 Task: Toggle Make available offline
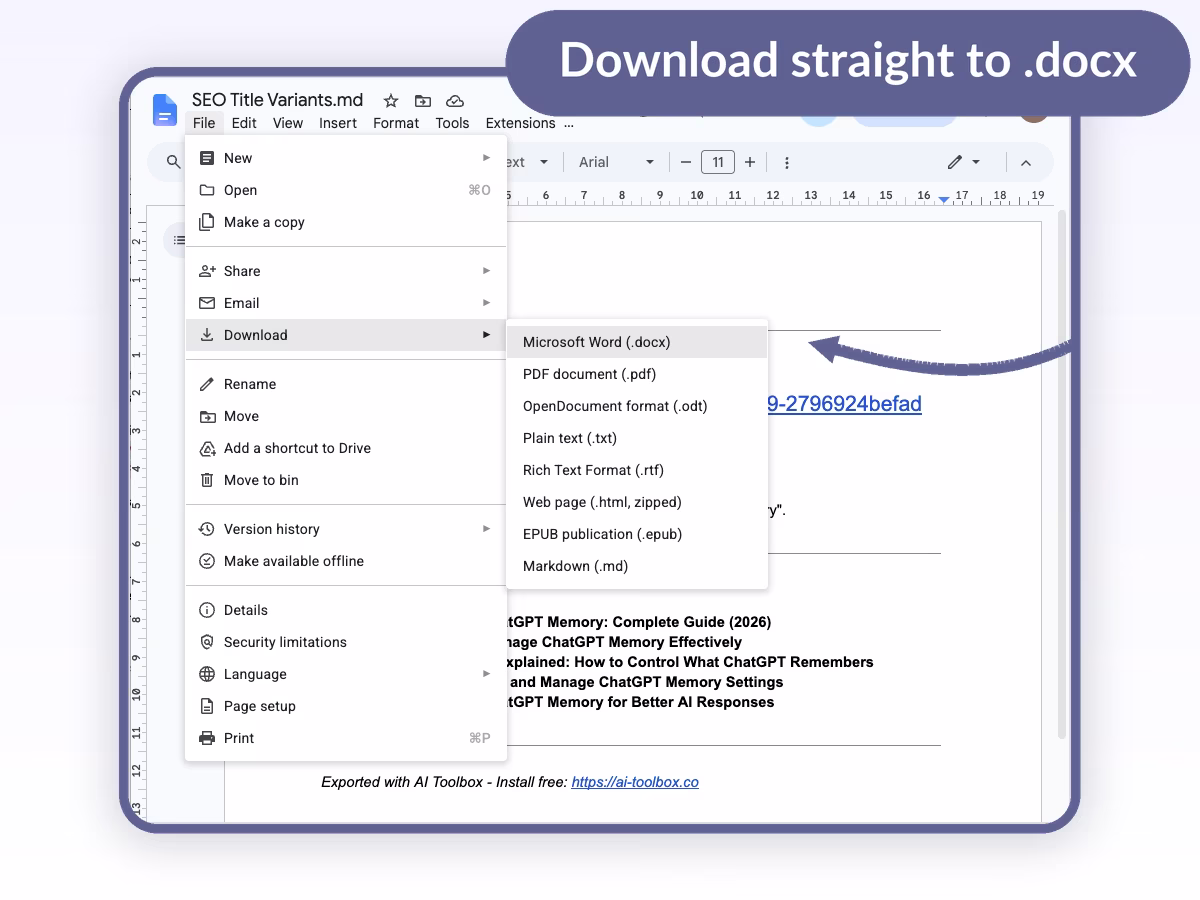[346, 561]
